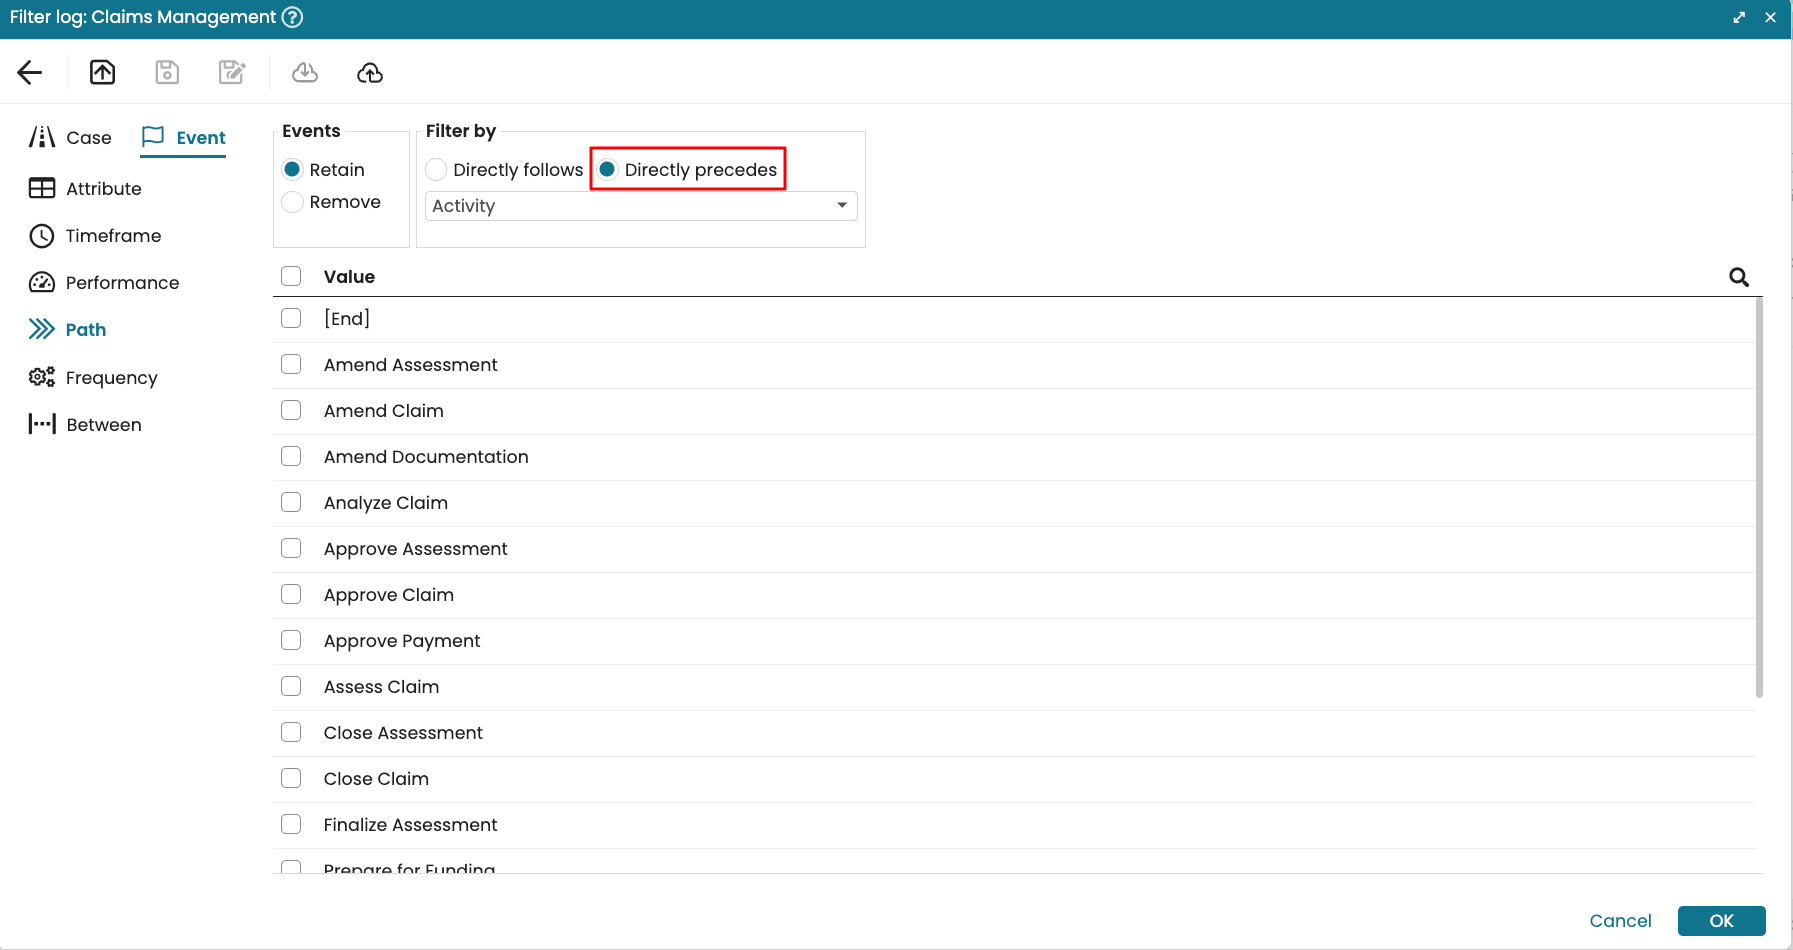Click the back arrow icon in toolbar
Screen dimensions: 1793x950
30,72
